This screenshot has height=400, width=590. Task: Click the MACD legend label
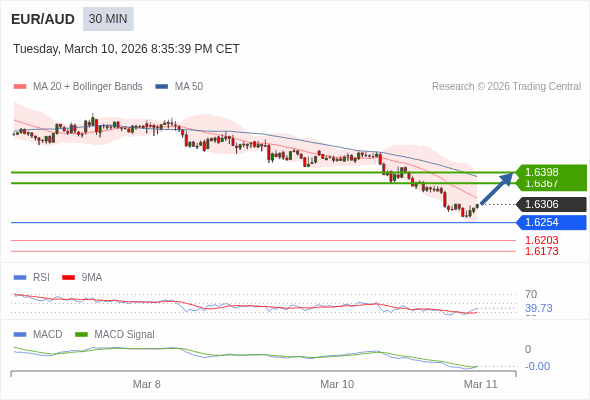tap(48, 335)
